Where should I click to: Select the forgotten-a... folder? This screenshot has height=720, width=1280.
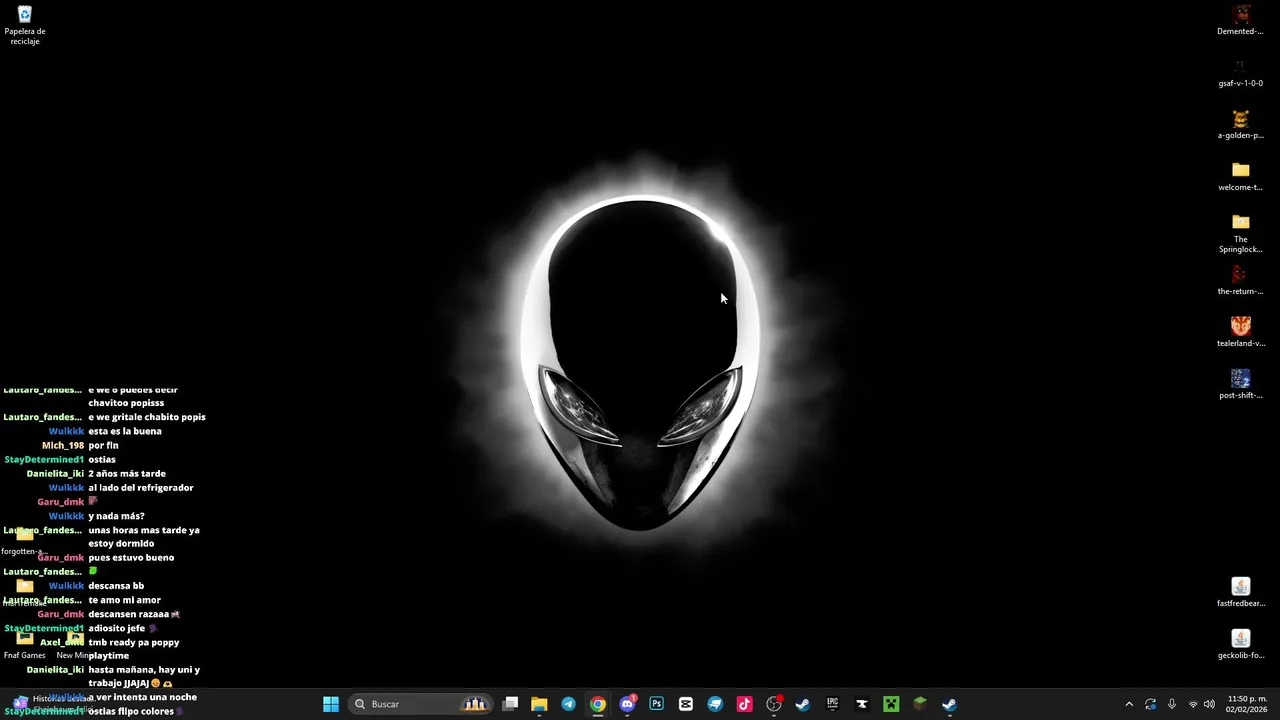point(25,540)
